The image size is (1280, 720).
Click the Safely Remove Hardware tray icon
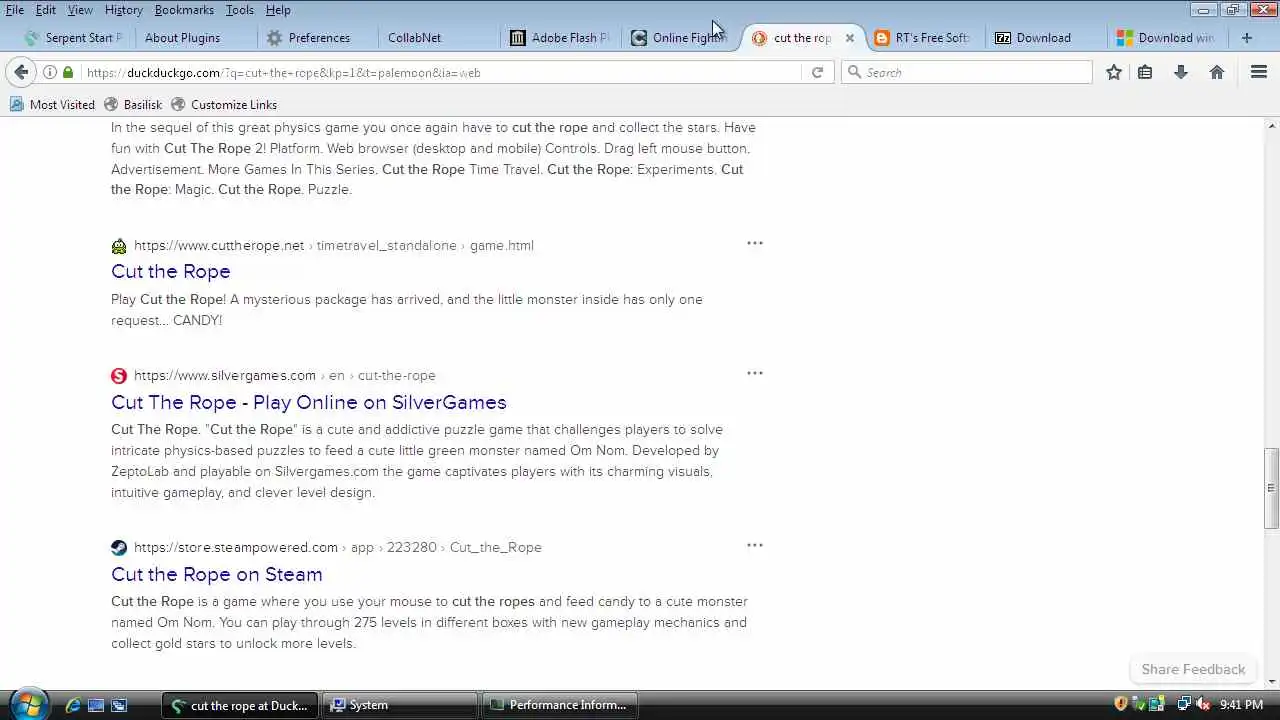tap(1140, 704)
